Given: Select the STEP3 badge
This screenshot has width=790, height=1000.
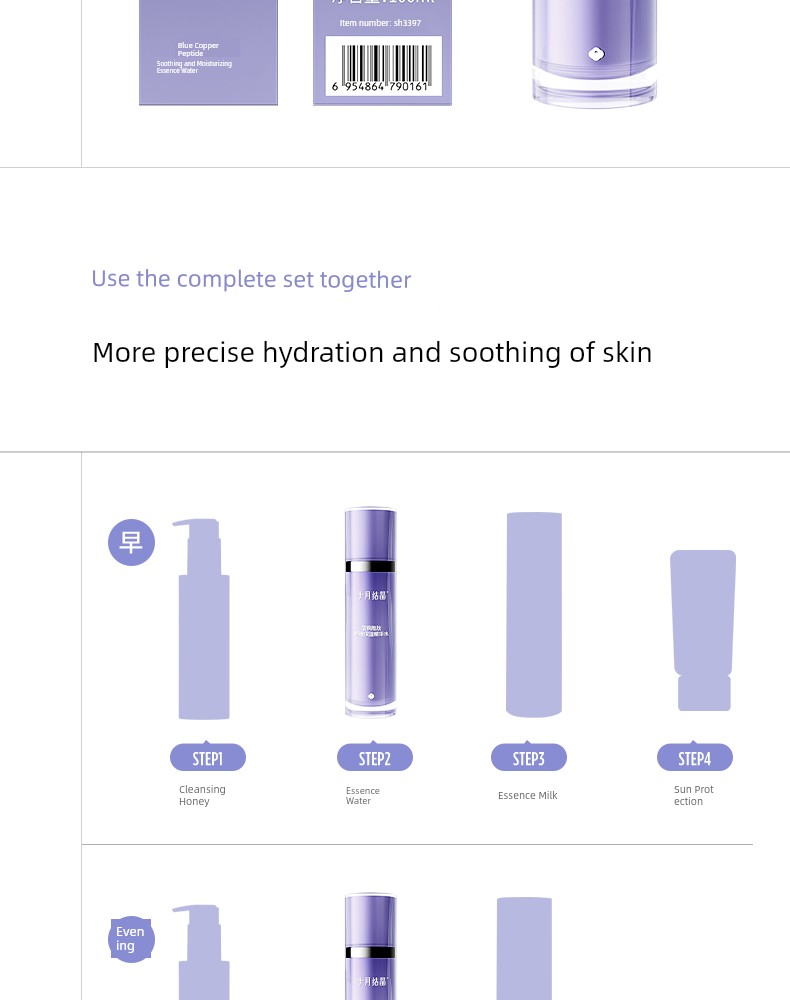Looking at the screenshot, I should click(529, 757).
